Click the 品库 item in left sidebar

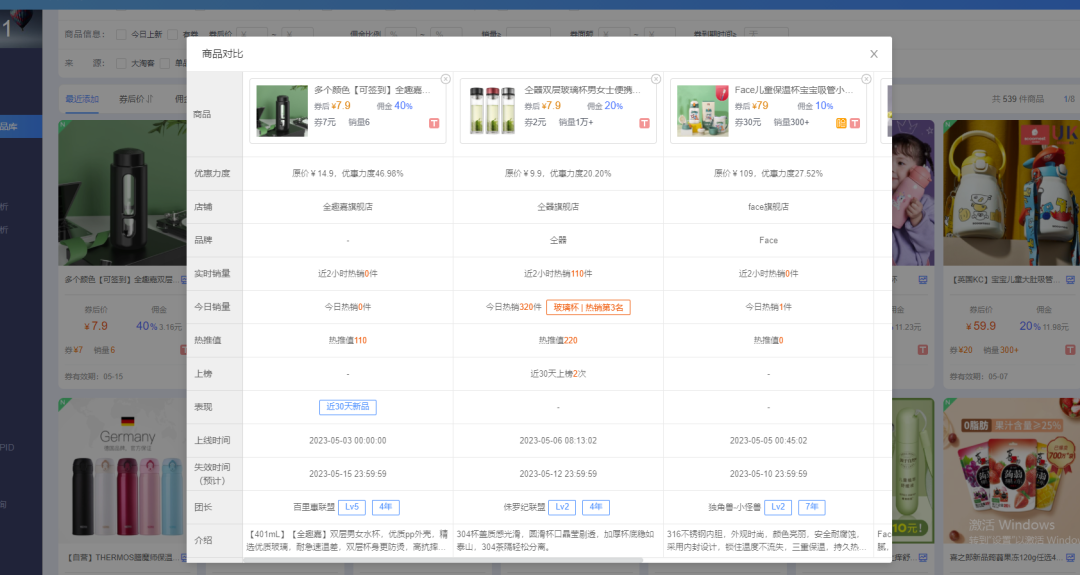pyautogui.click(x=21, y=127)
